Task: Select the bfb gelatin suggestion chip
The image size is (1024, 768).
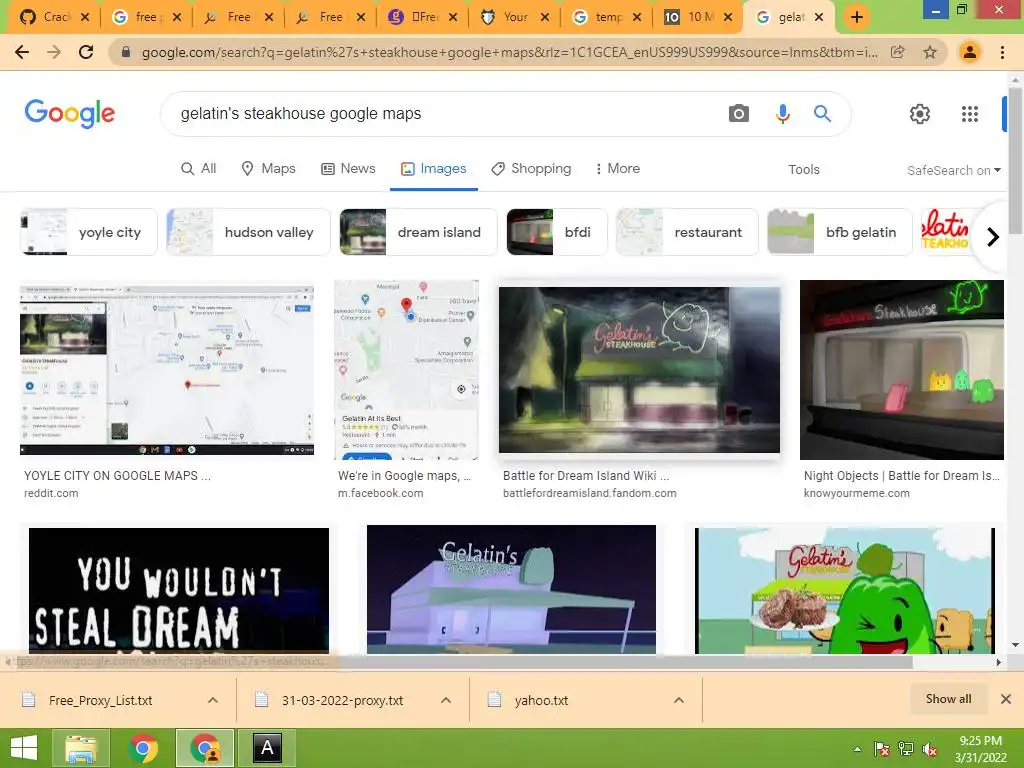Action: point(839,232)
